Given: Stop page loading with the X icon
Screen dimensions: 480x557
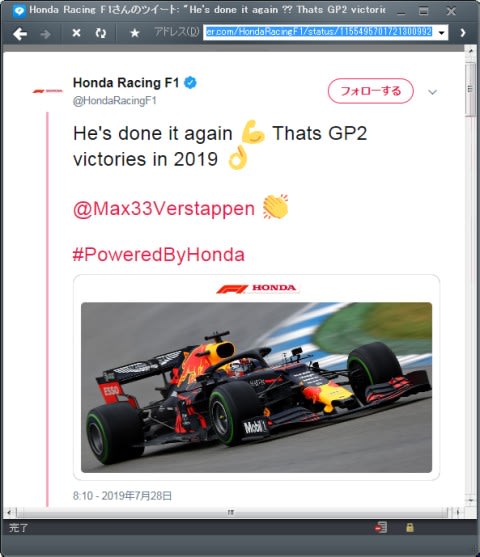Looking at the screenshot, I should [x=76, y=33].
